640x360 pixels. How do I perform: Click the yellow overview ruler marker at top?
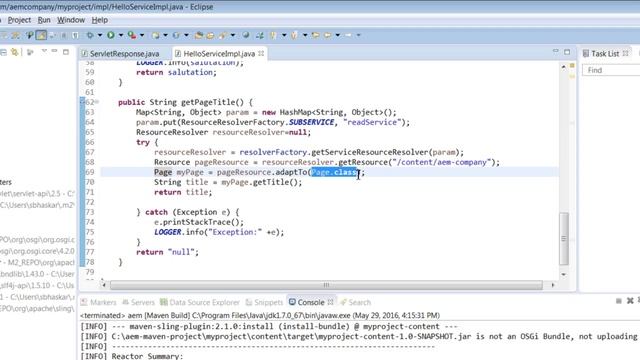pos(572,65)
